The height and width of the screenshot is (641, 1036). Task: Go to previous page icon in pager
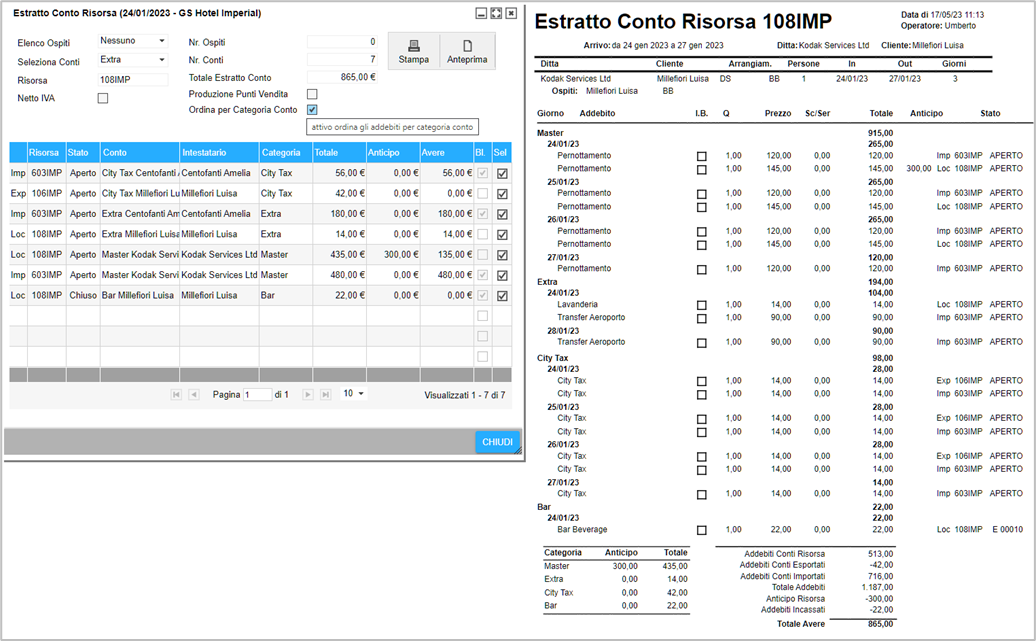point(194,395)
